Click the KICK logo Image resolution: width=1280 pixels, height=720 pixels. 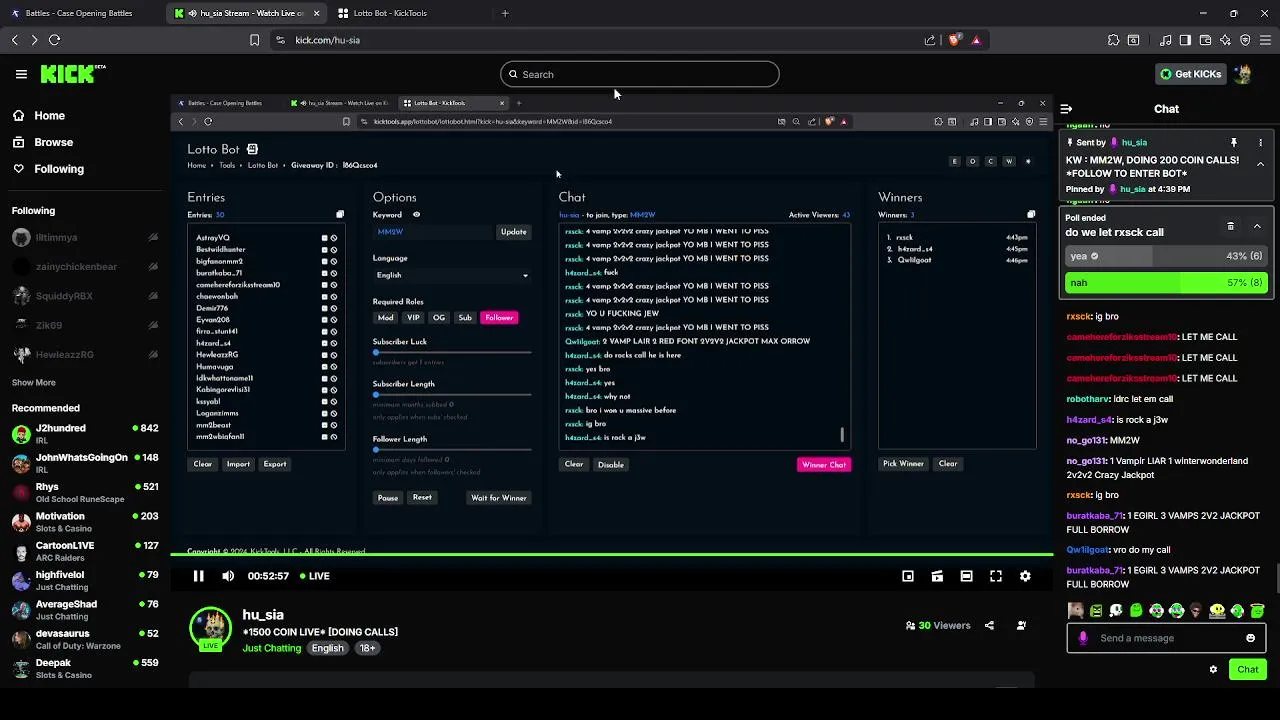tap(72, 74)
